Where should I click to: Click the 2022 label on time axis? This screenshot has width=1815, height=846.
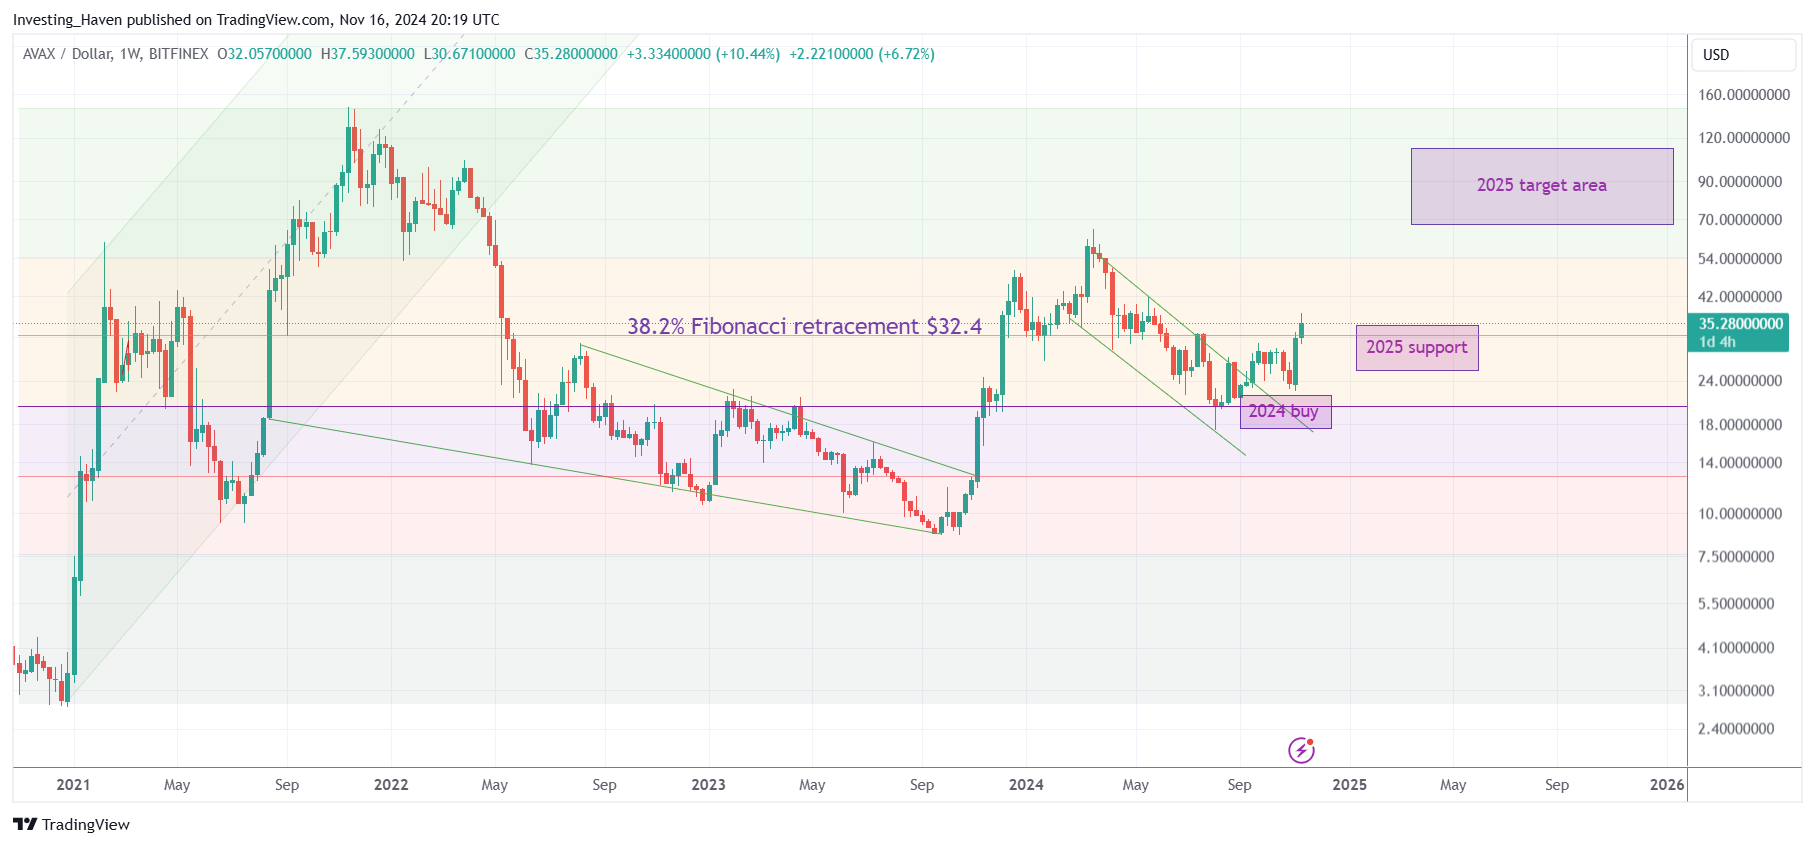(x=391, y=785)
